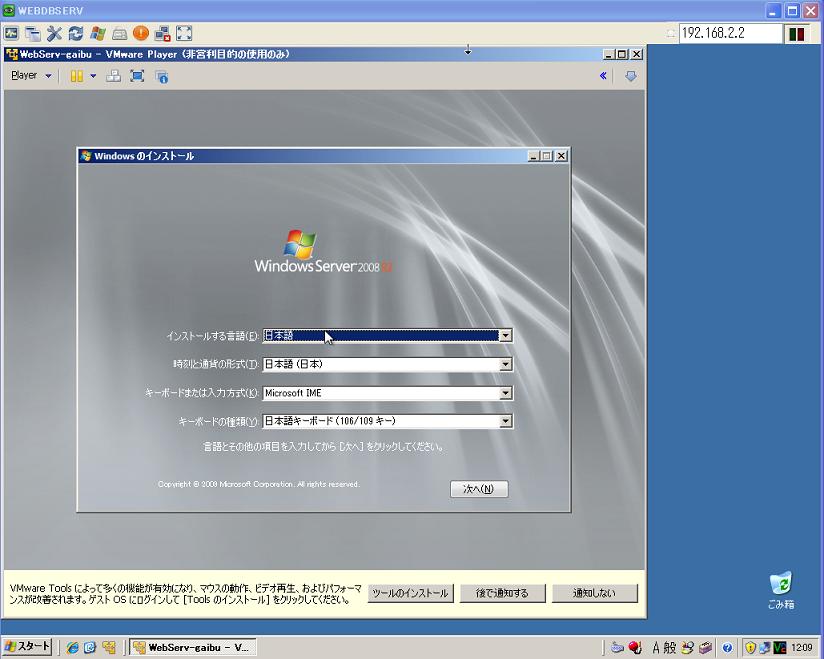Minimize the Windows のインストール dialog
Screen dimensions: 824x659
[x=533, y=156]
